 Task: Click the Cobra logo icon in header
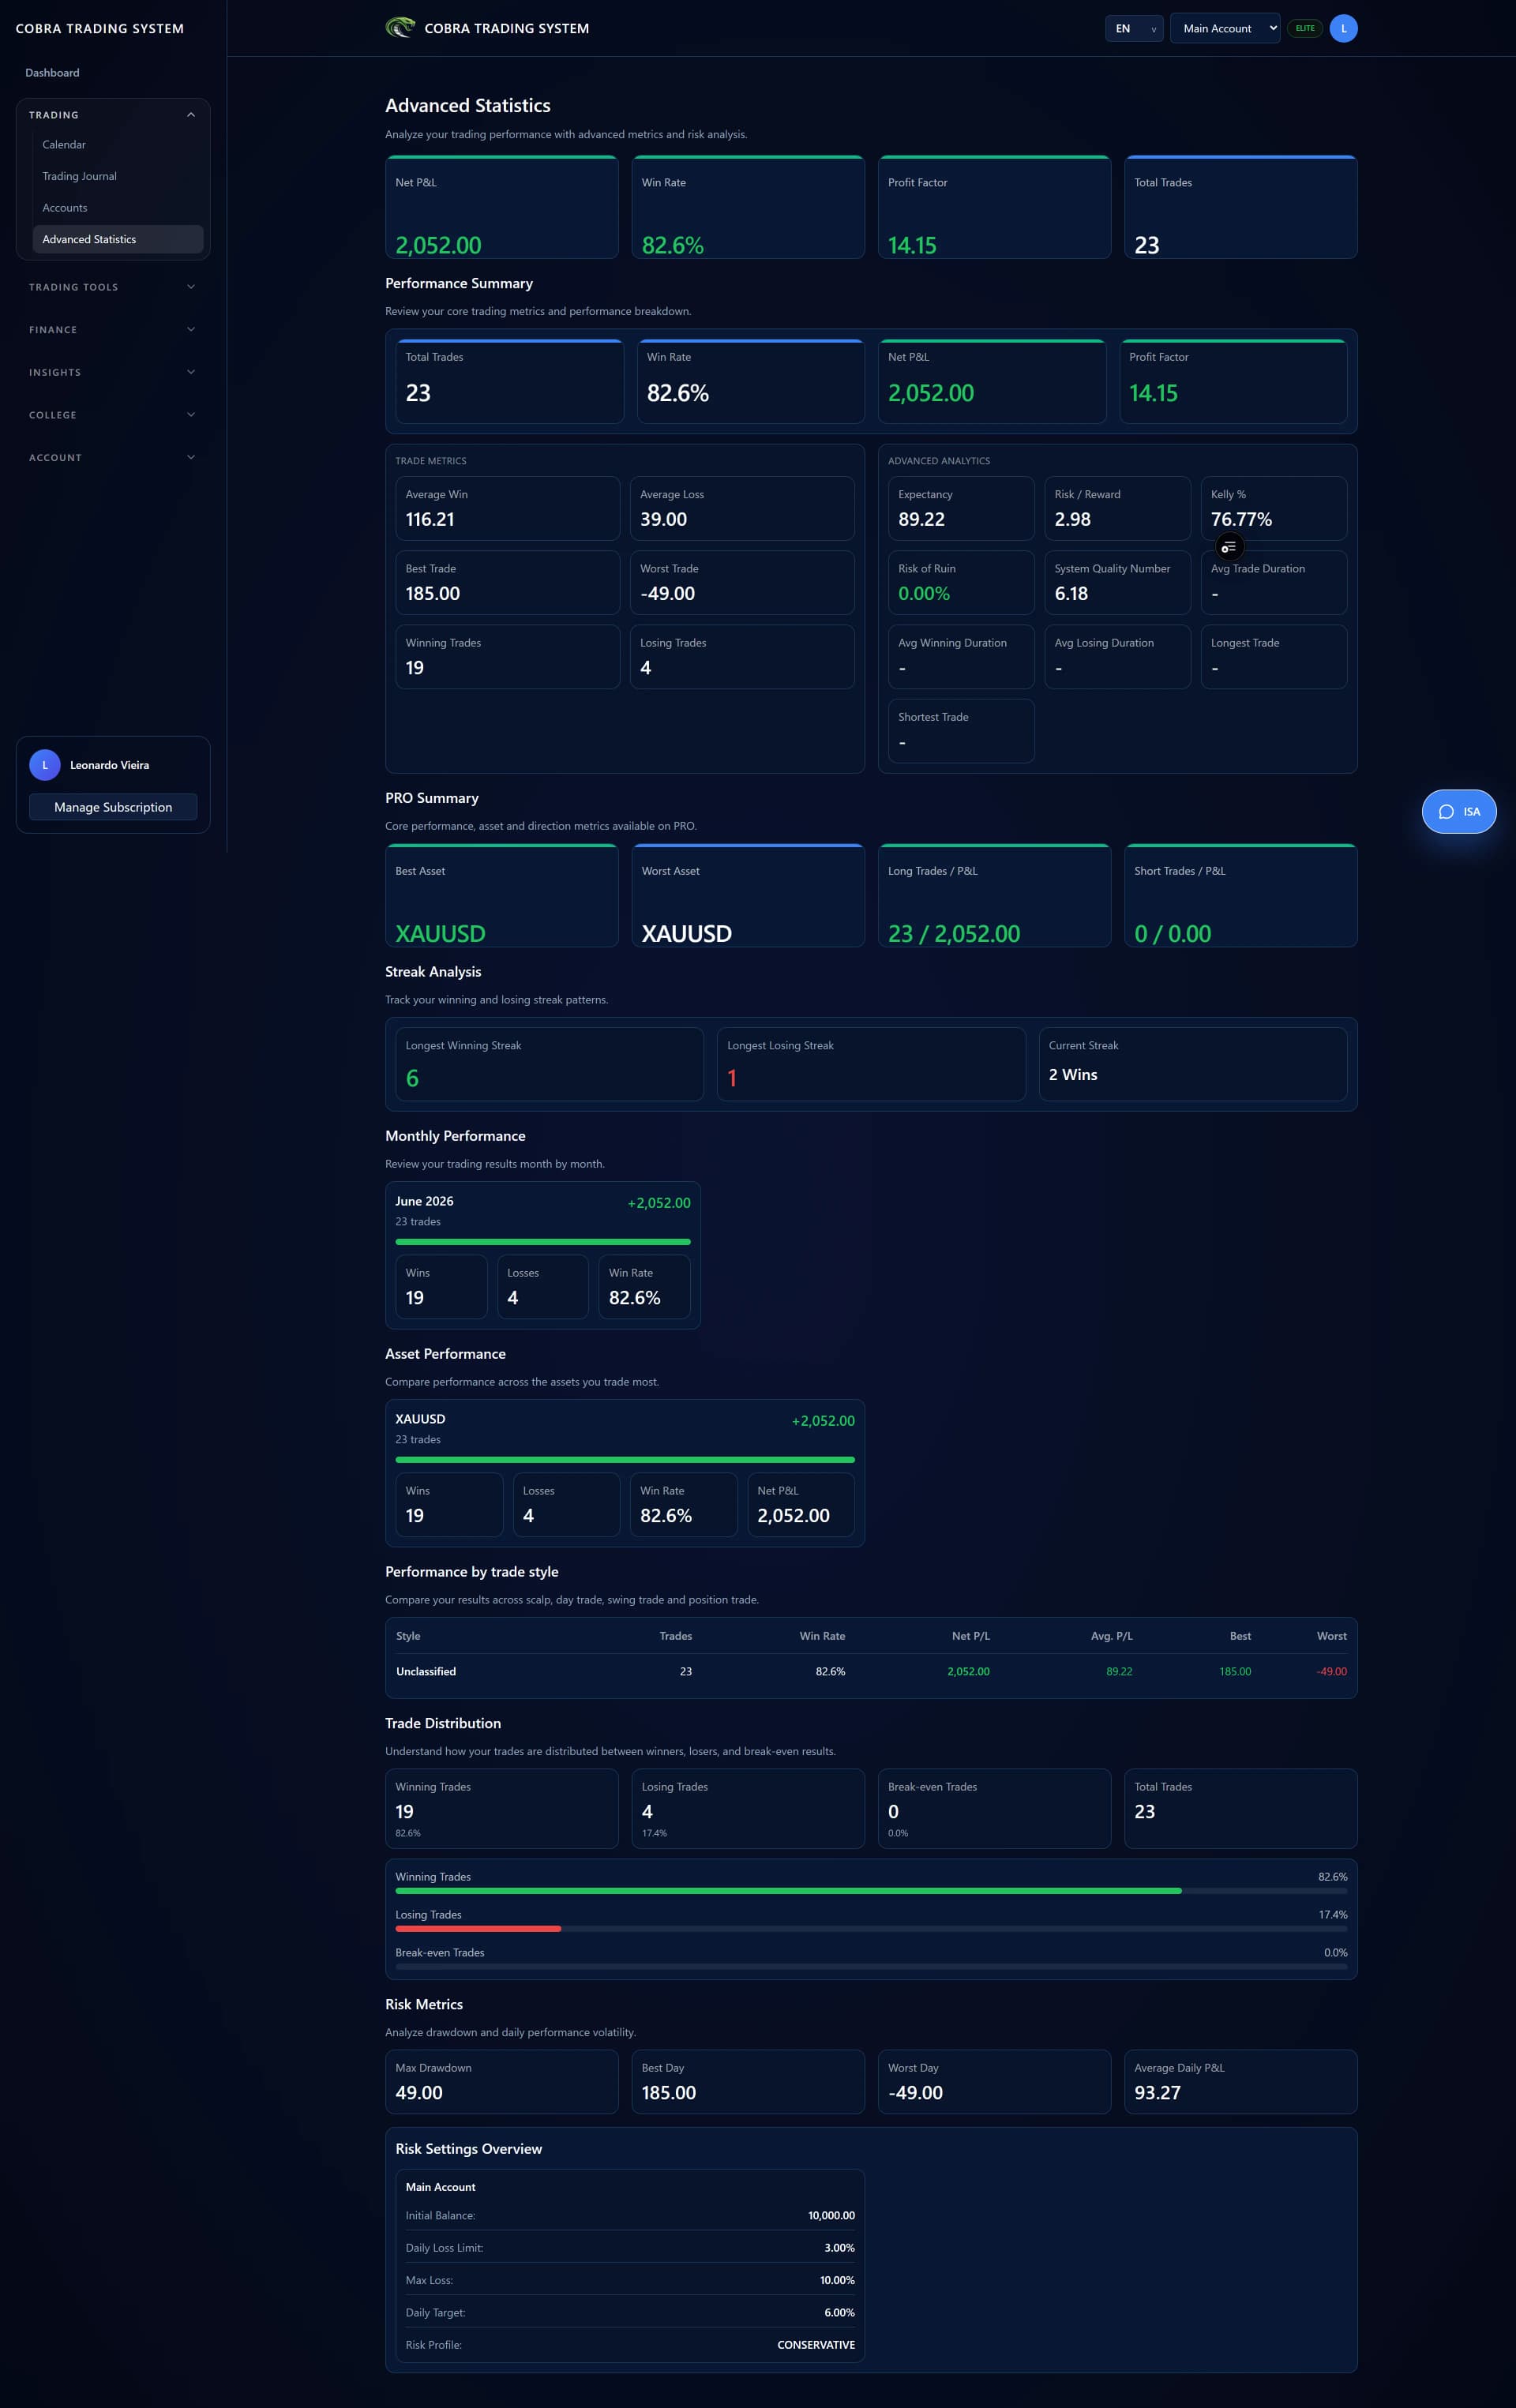coord(400,28)
